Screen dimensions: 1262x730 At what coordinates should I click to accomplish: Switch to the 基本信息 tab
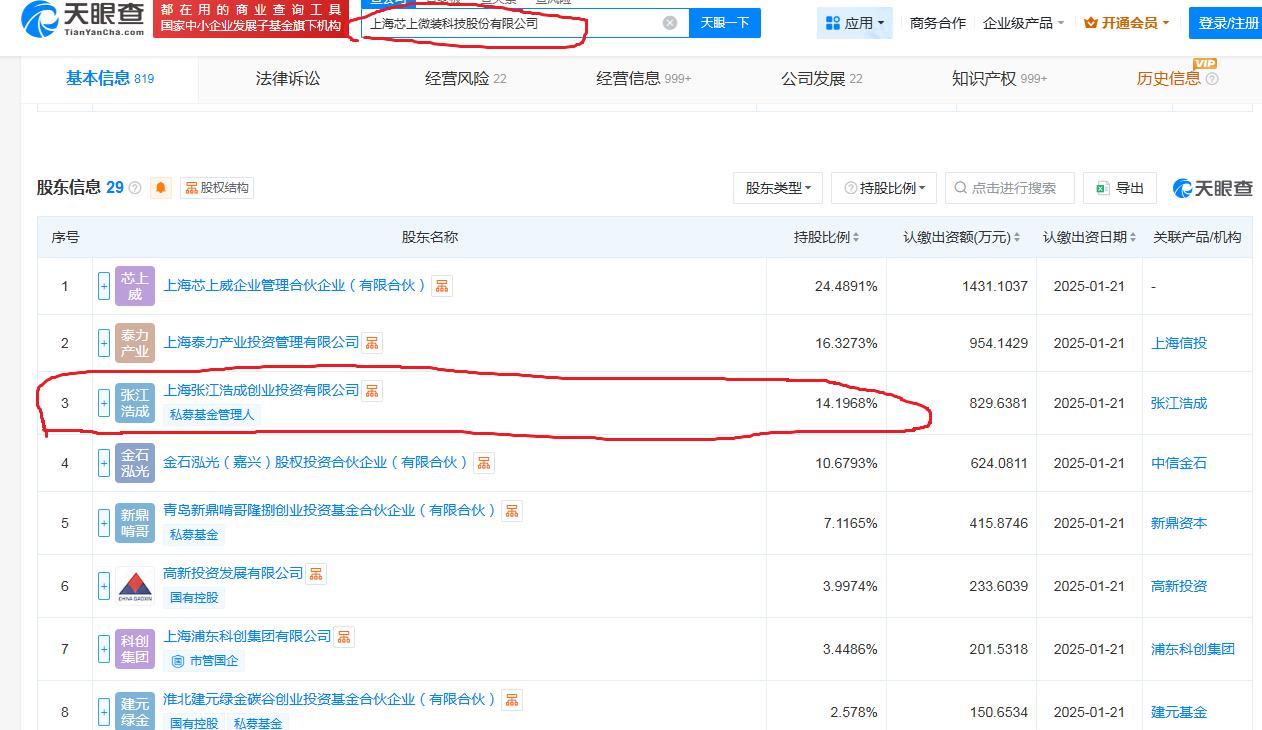pos(110,78)
